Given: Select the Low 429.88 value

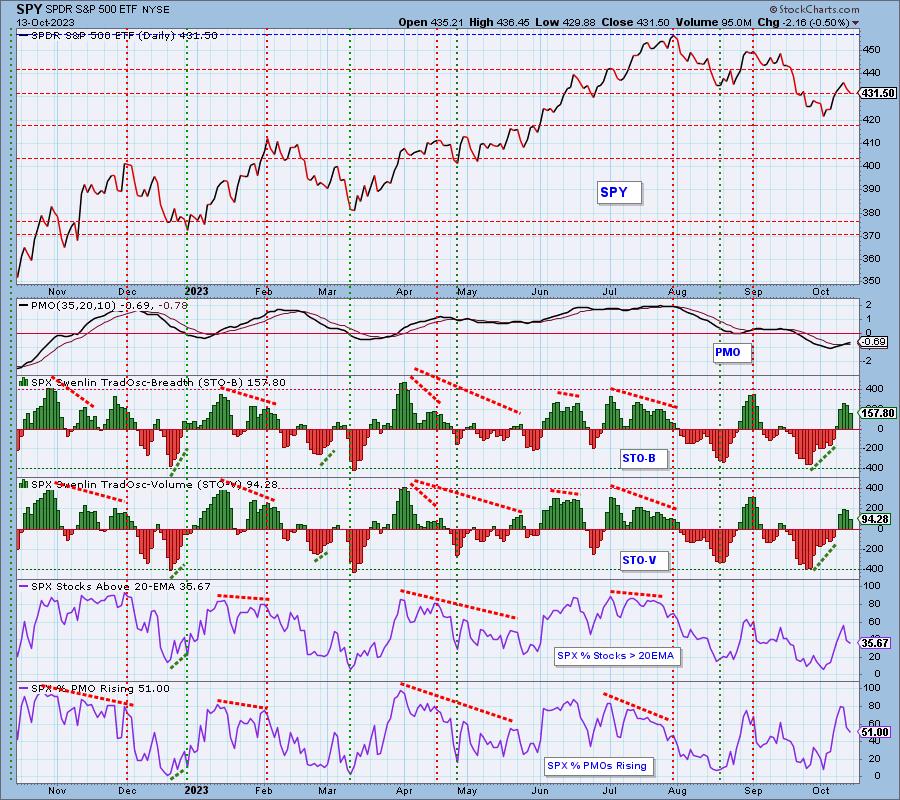Looking at the screenshot, I should tap(566, 22).
